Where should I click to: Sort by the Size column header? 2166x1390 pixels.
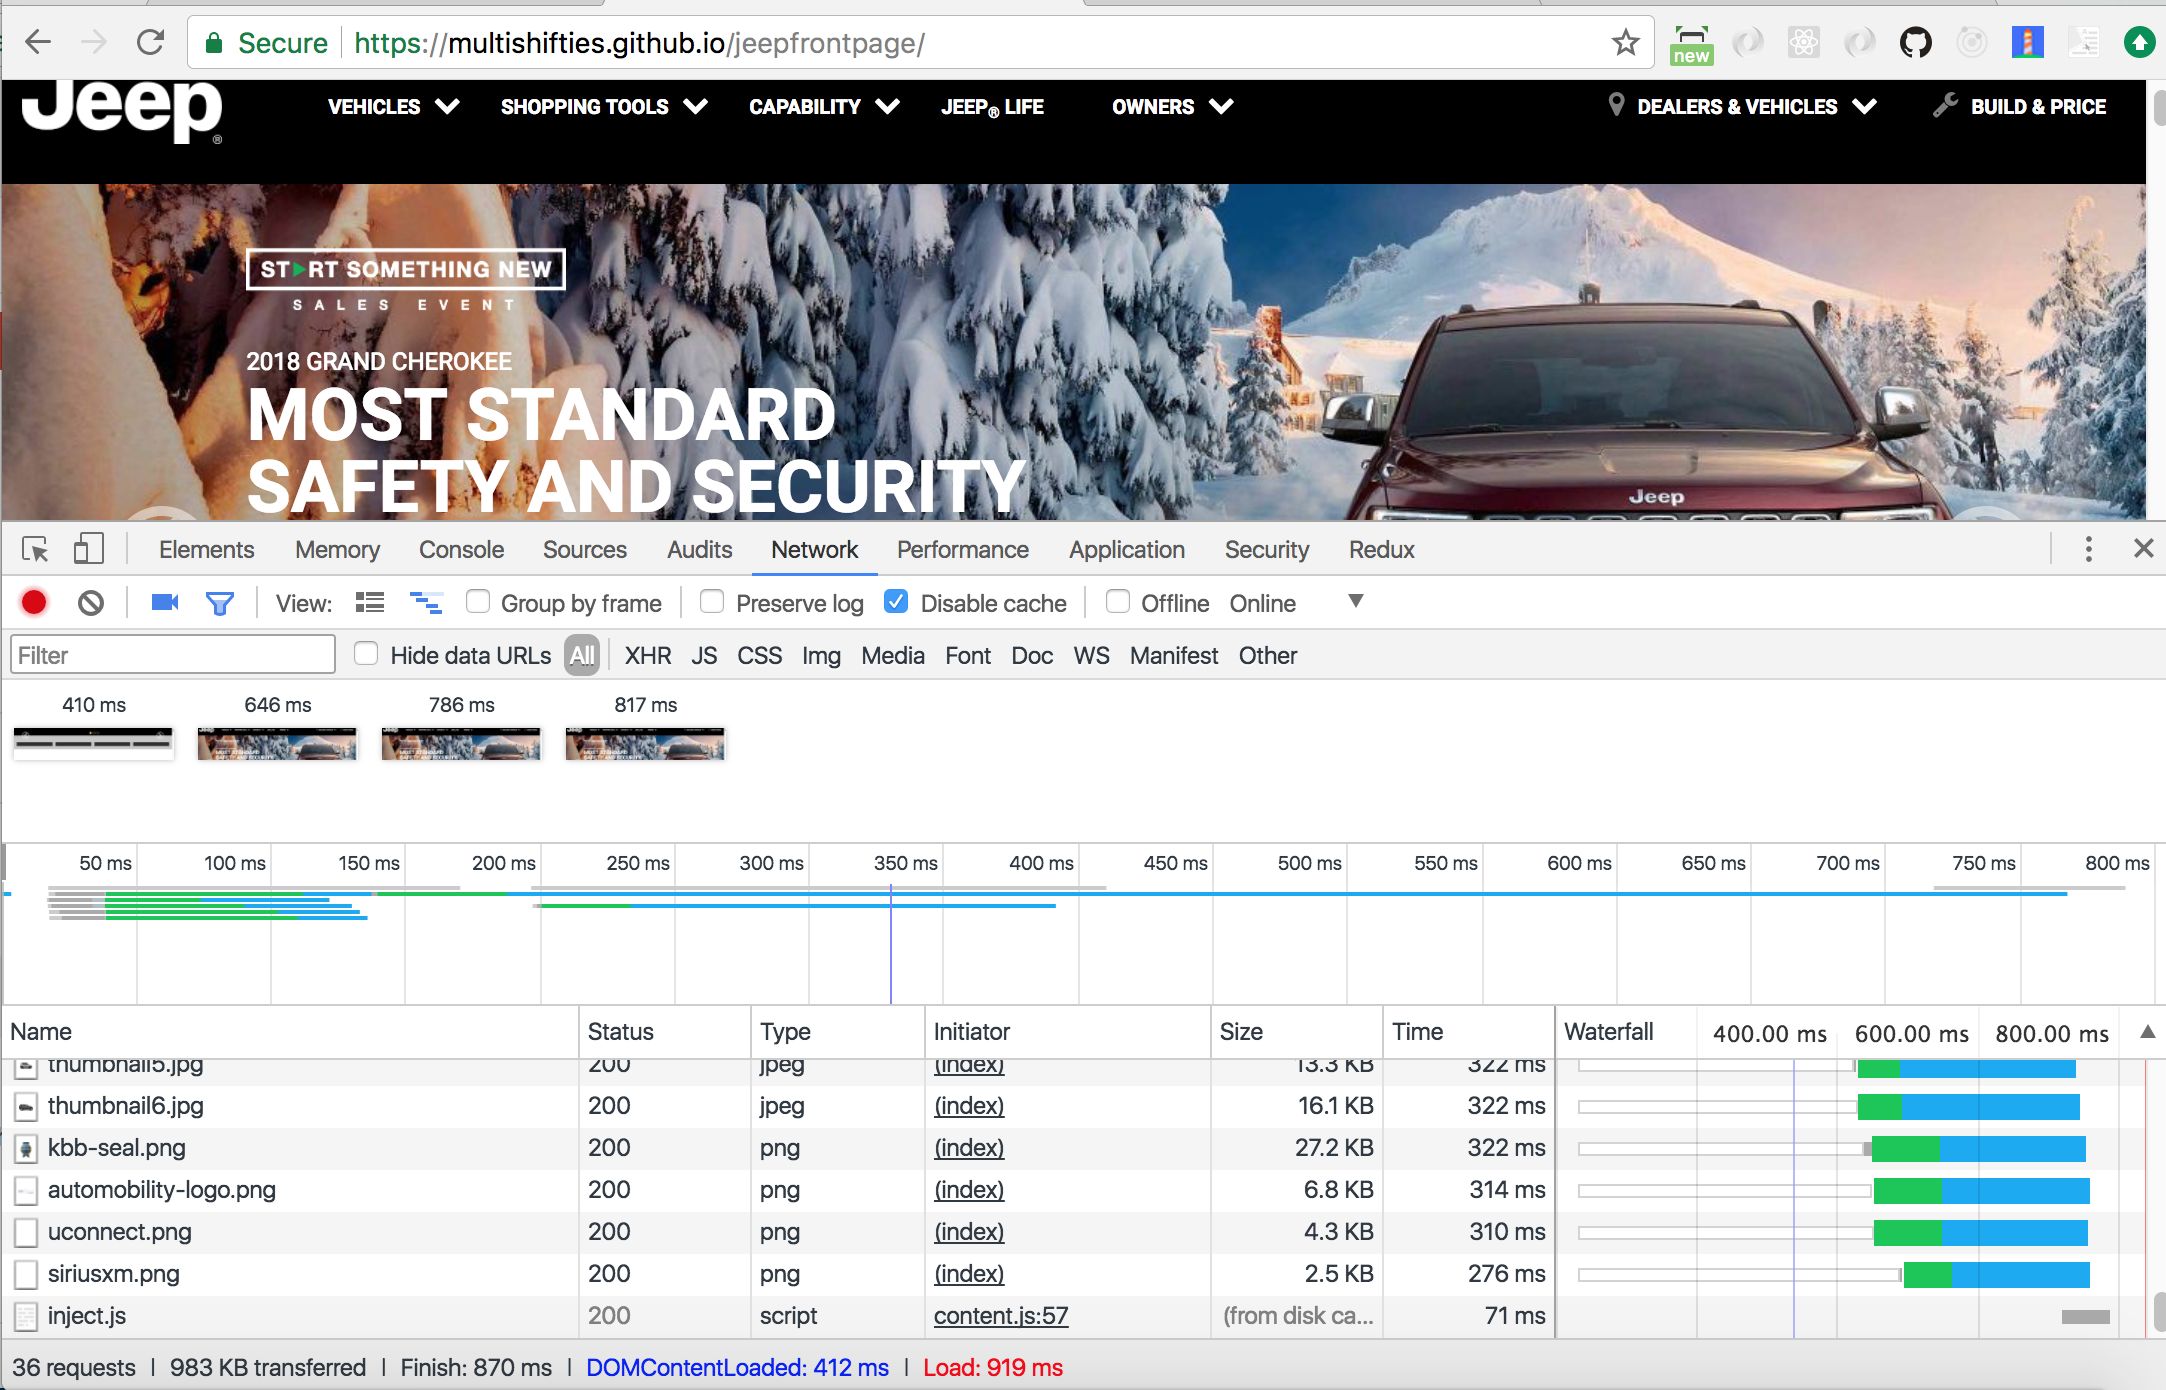[1296, 1032]
